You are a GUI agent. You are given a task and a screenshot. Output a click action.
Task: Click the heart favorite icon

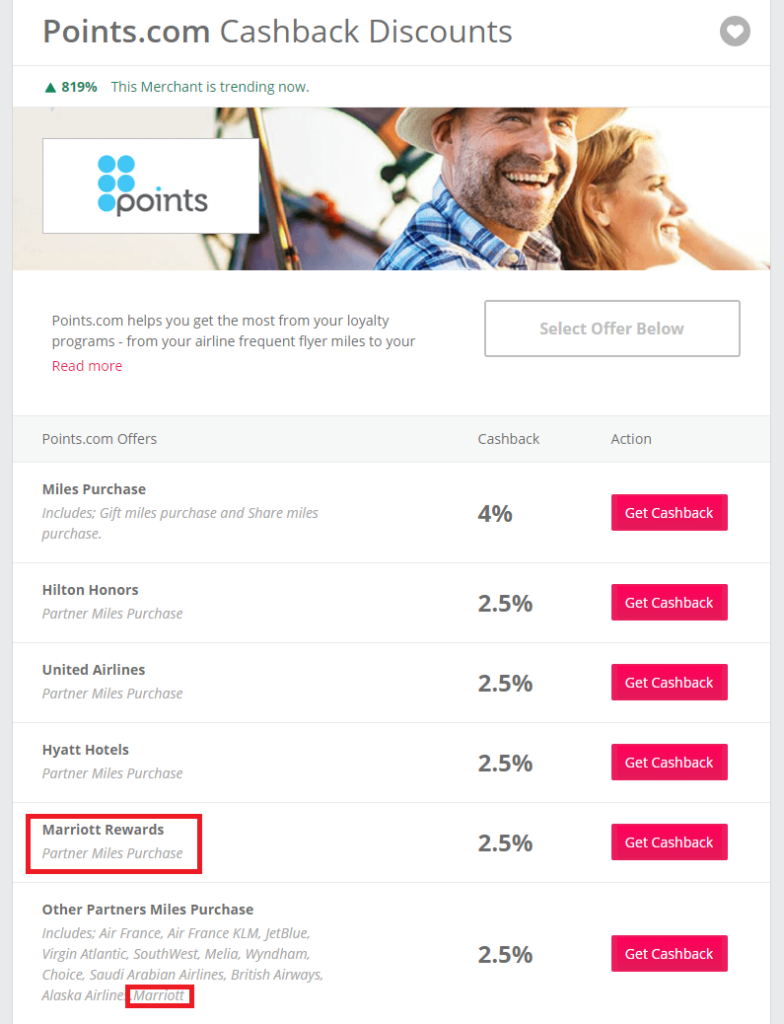[x=735, y=32]
